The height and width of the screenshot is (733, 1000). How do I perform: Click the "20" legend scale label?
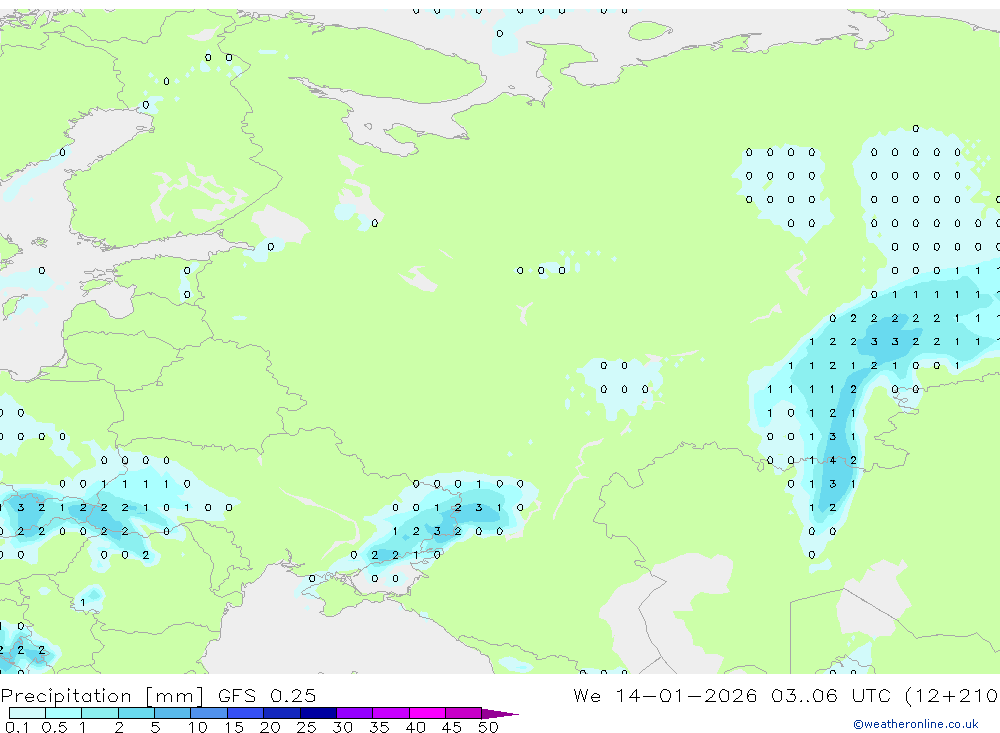(x=270, y=727)
